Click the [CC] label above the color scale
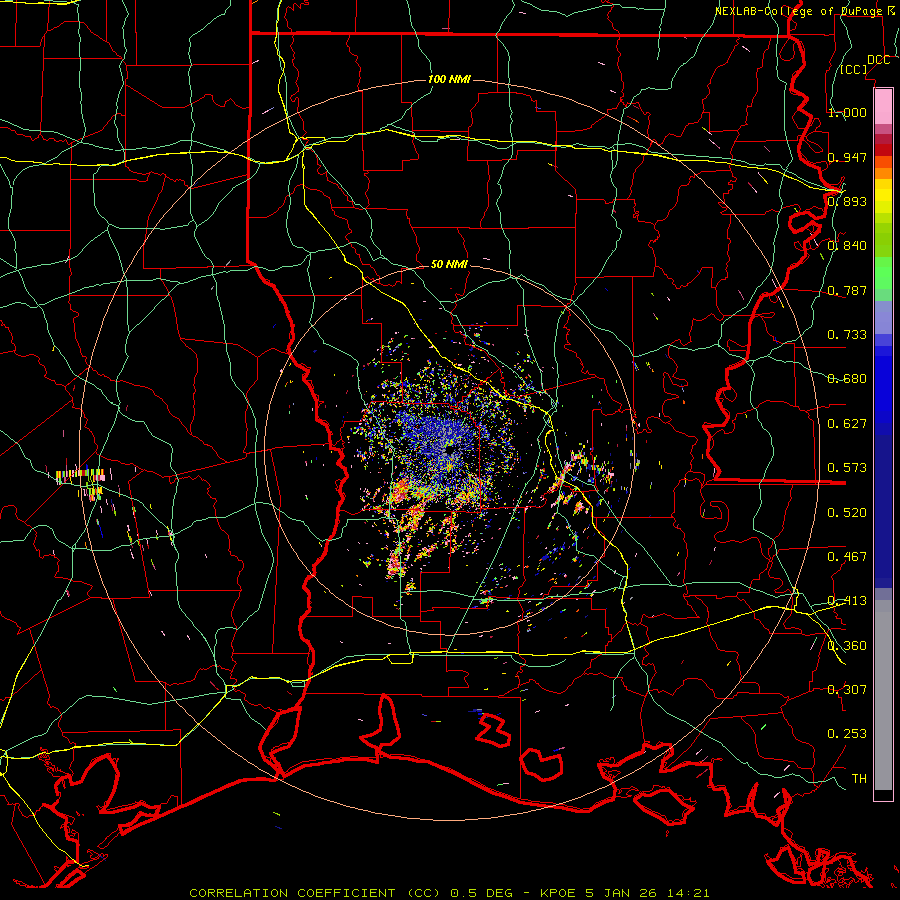Image resolution: width=900 pixels, height=900 pixels. (854, 69)
